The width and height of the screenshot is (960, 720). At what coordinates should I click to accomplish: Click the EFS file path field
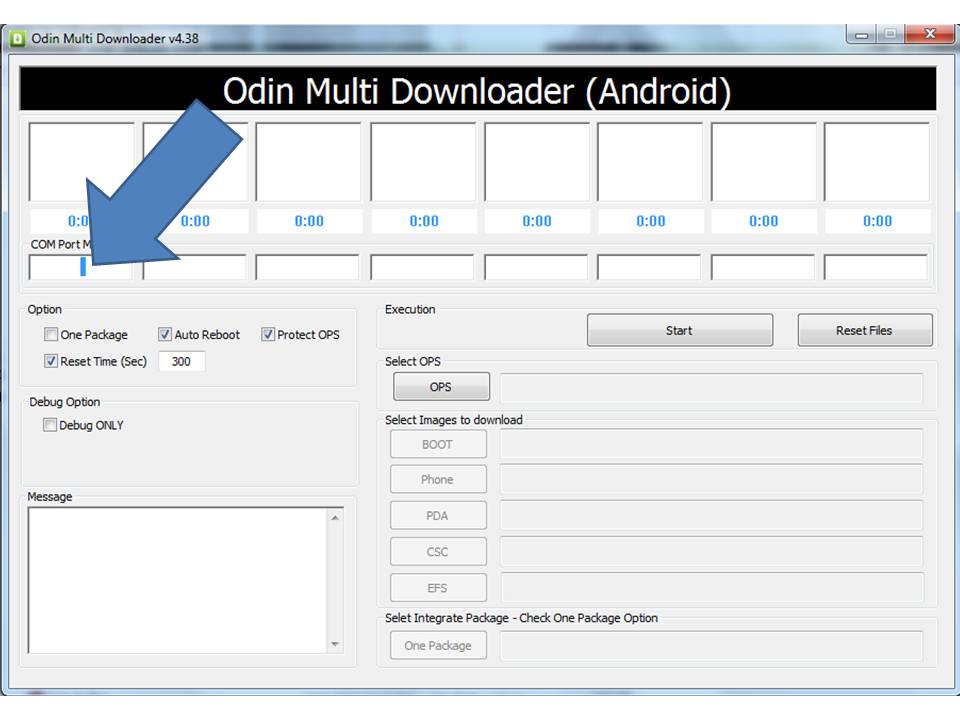(x=711, y=587)
